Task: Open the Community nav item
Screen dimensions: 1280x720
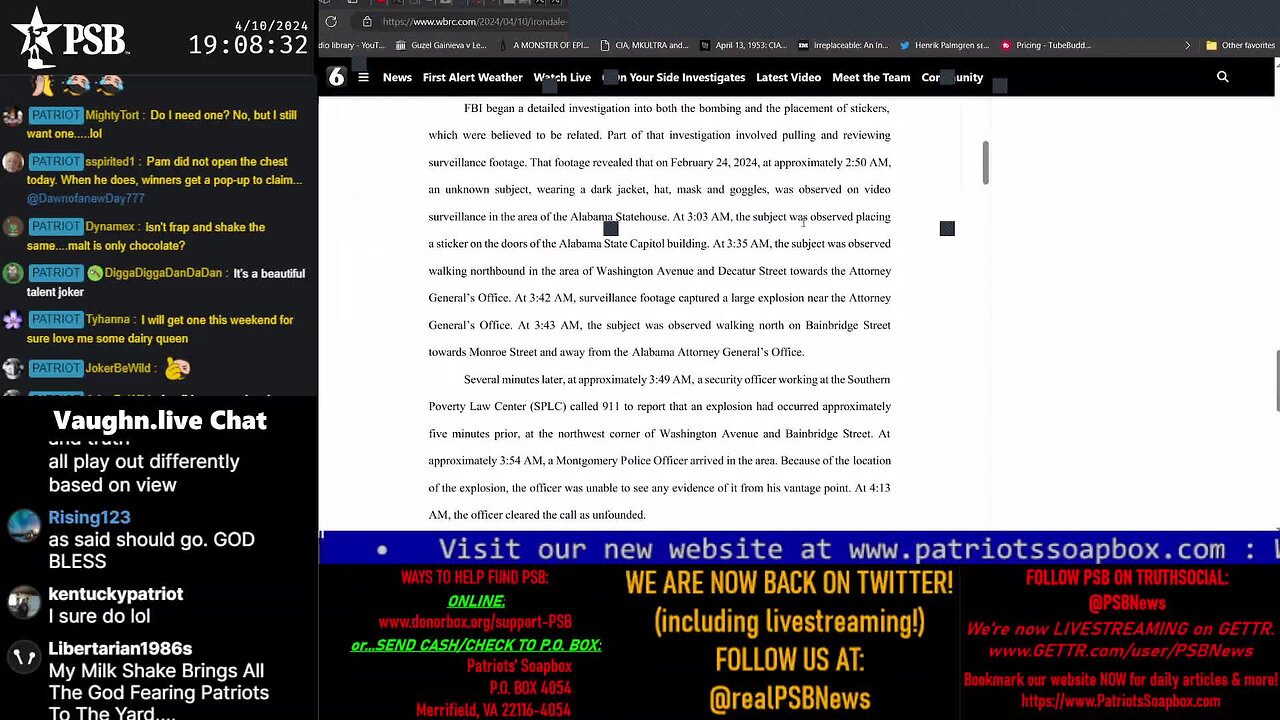Action: pyautogui.click(x=952, y=77)
